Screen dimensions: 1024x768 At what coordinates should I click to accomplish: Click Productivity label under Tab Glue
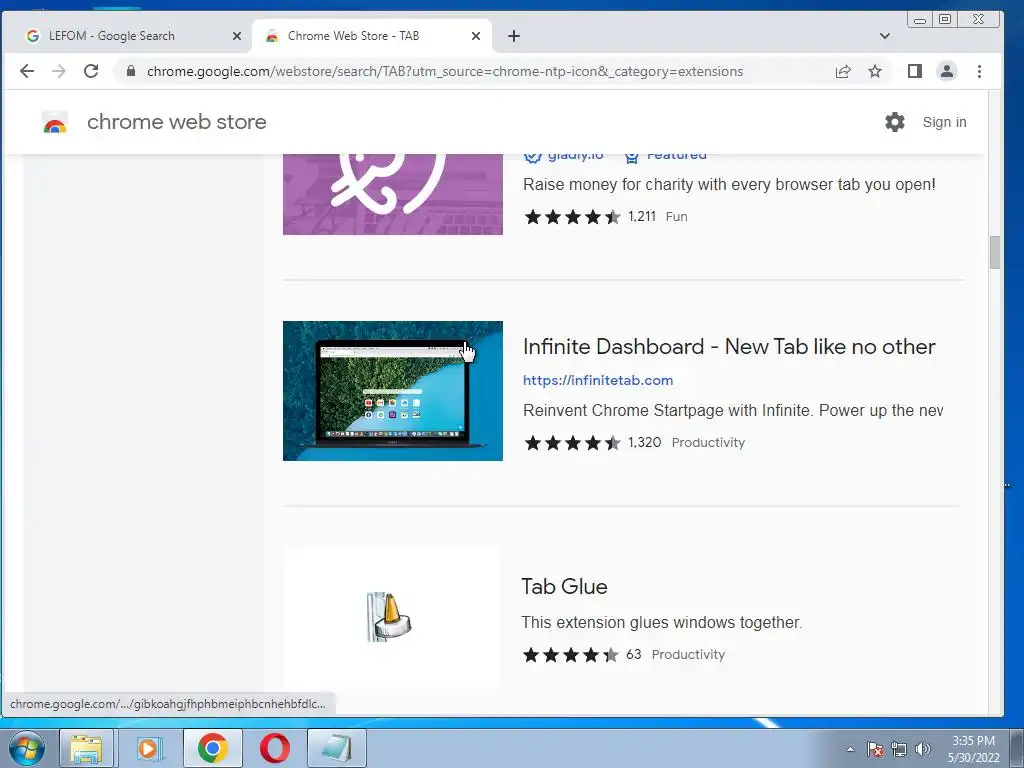coord(688,655)
